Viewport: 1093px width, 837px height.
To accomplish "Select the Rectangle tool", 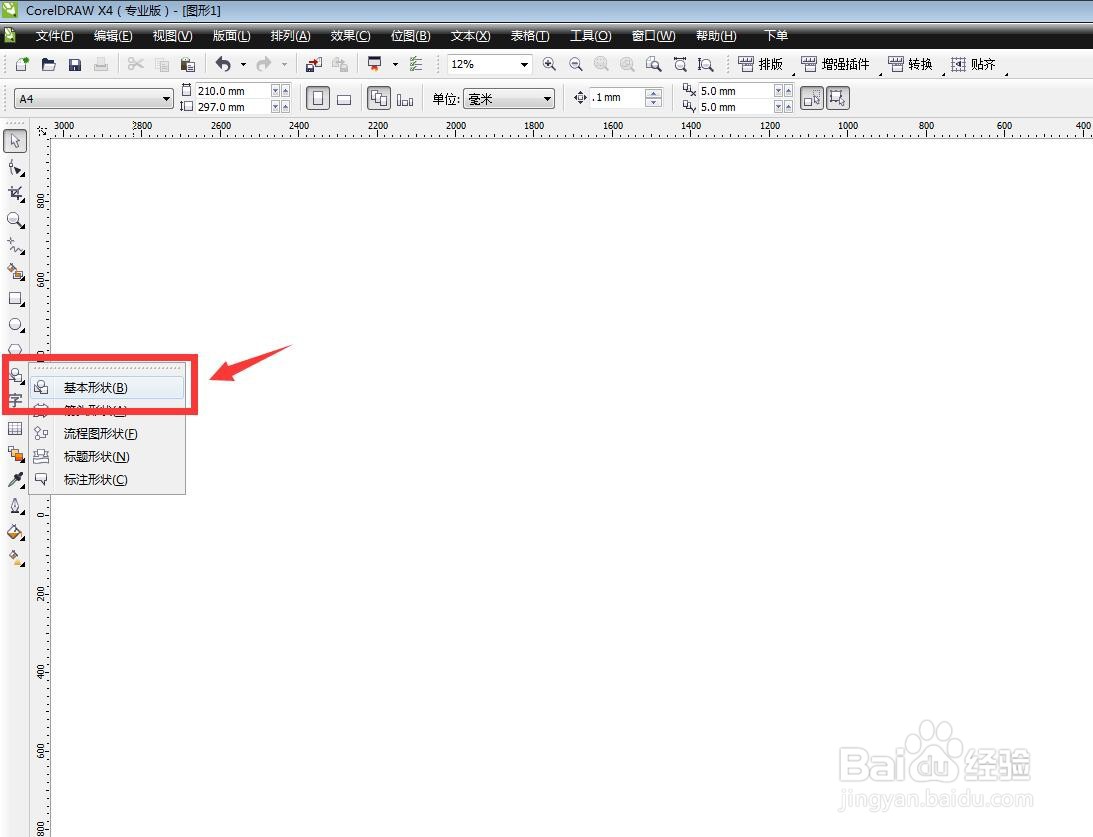I will 15,299.
